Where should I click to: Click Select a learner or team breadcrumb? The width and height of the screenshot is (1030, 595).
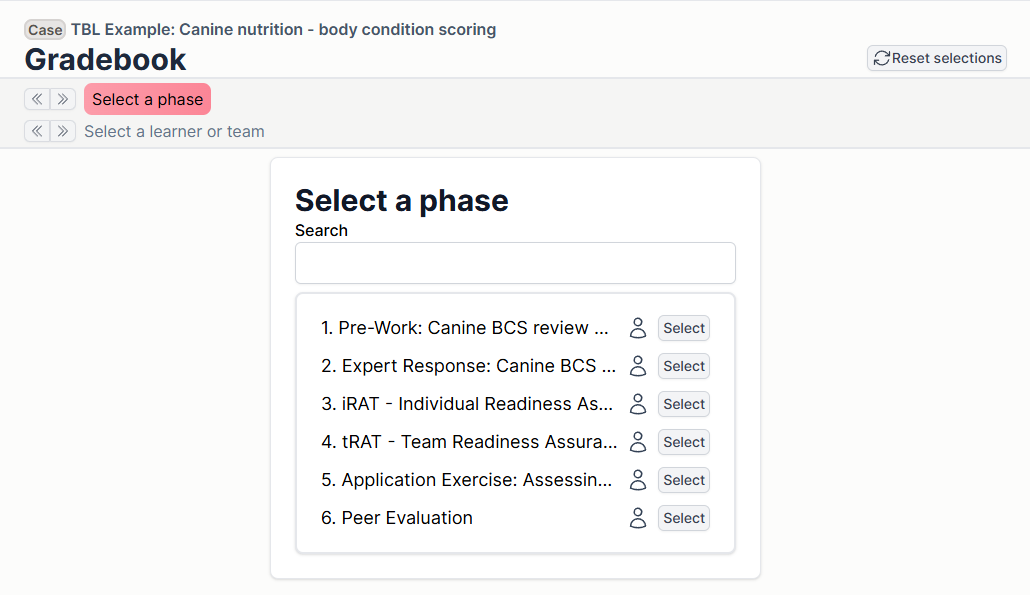[x=174, y=131]
